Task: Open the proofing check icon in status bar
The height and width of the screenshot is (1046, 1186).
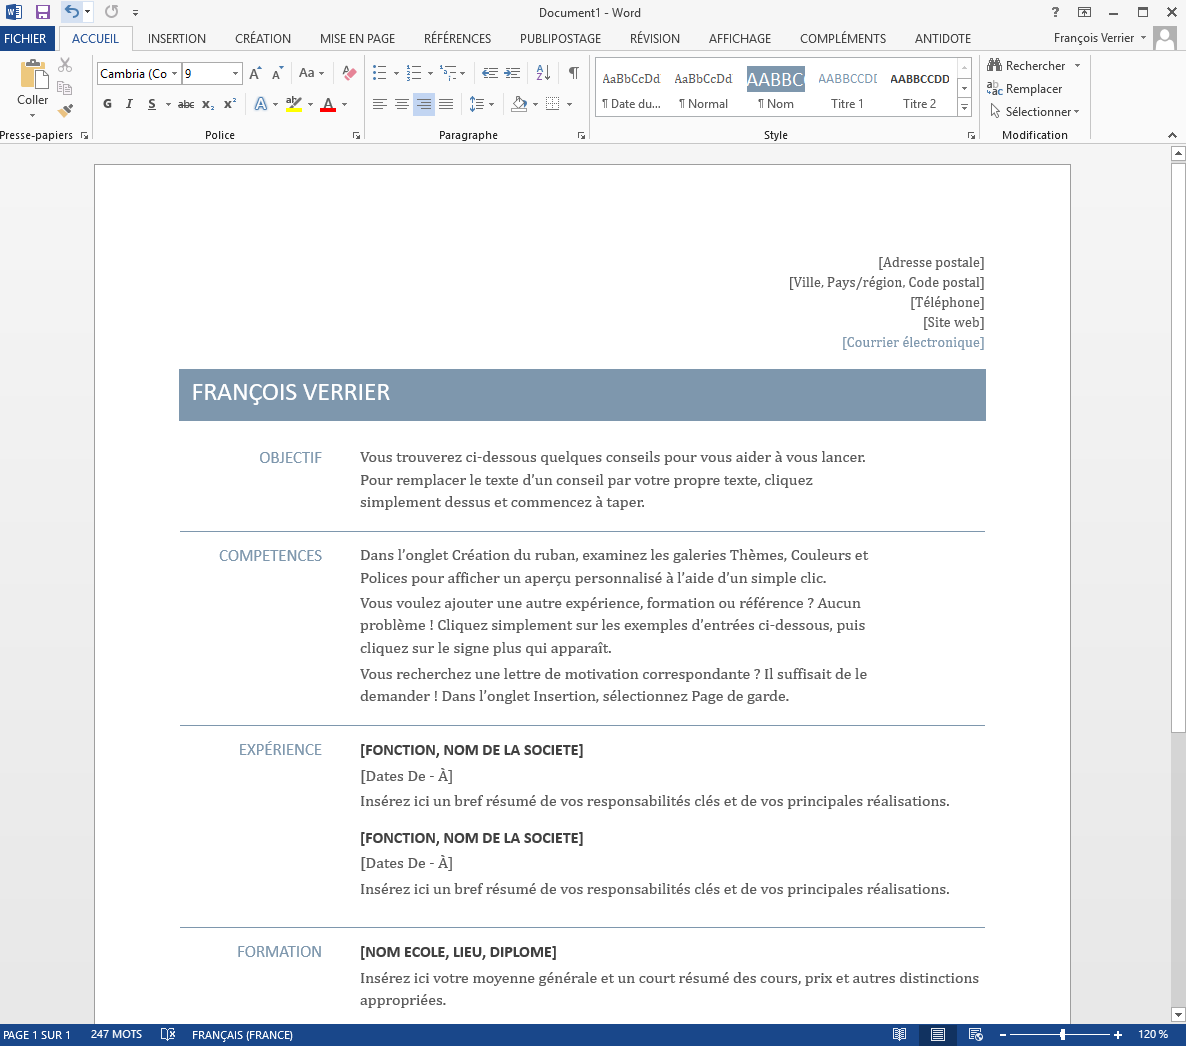Action: coord(168,1035)
